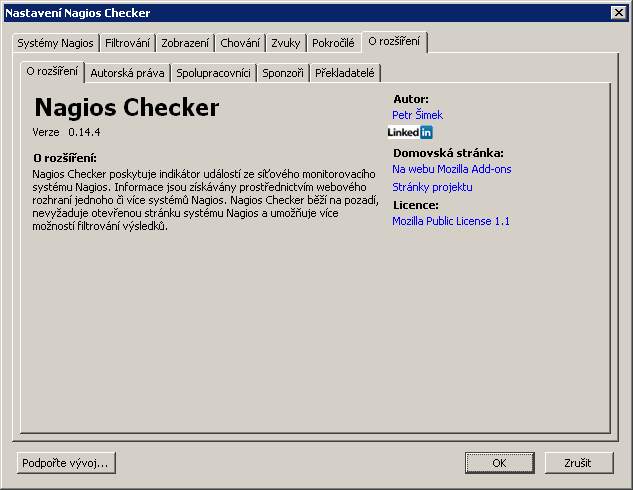
Task: Visit the Stránky projektu link
Action: 432,187
